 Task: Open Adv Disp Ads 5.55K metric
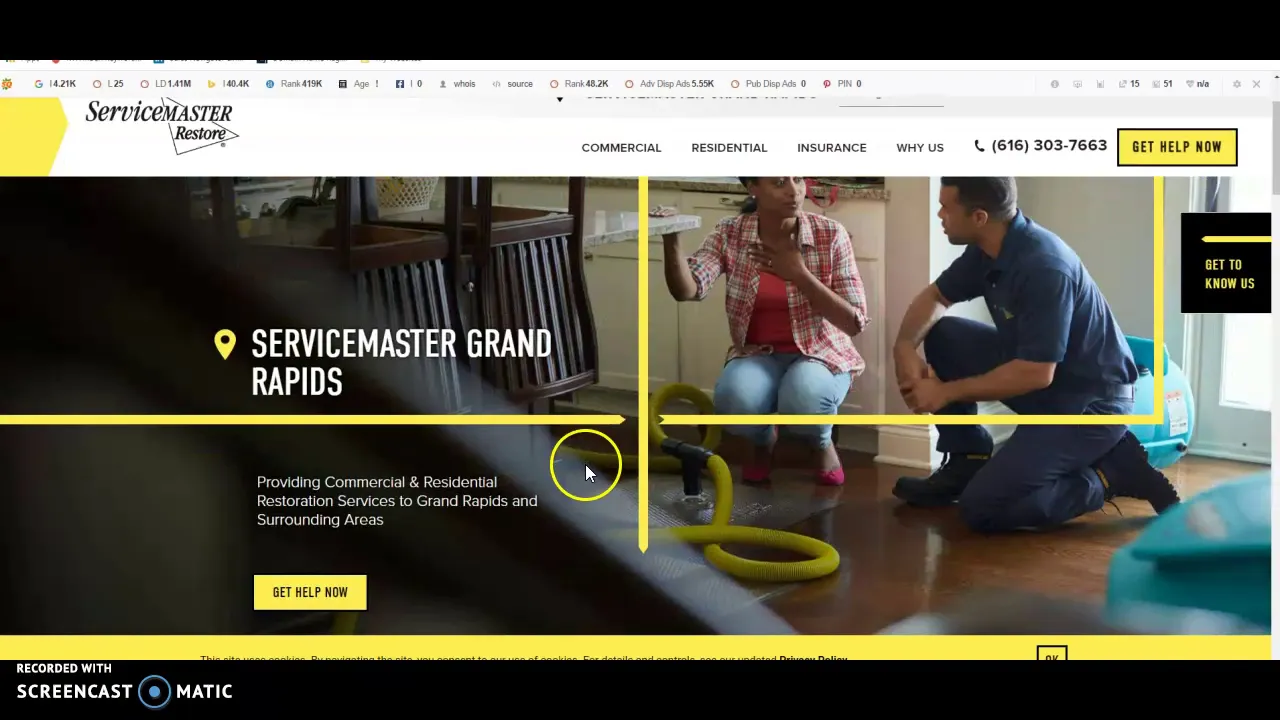pyautogui.click(x=670, y=84)
